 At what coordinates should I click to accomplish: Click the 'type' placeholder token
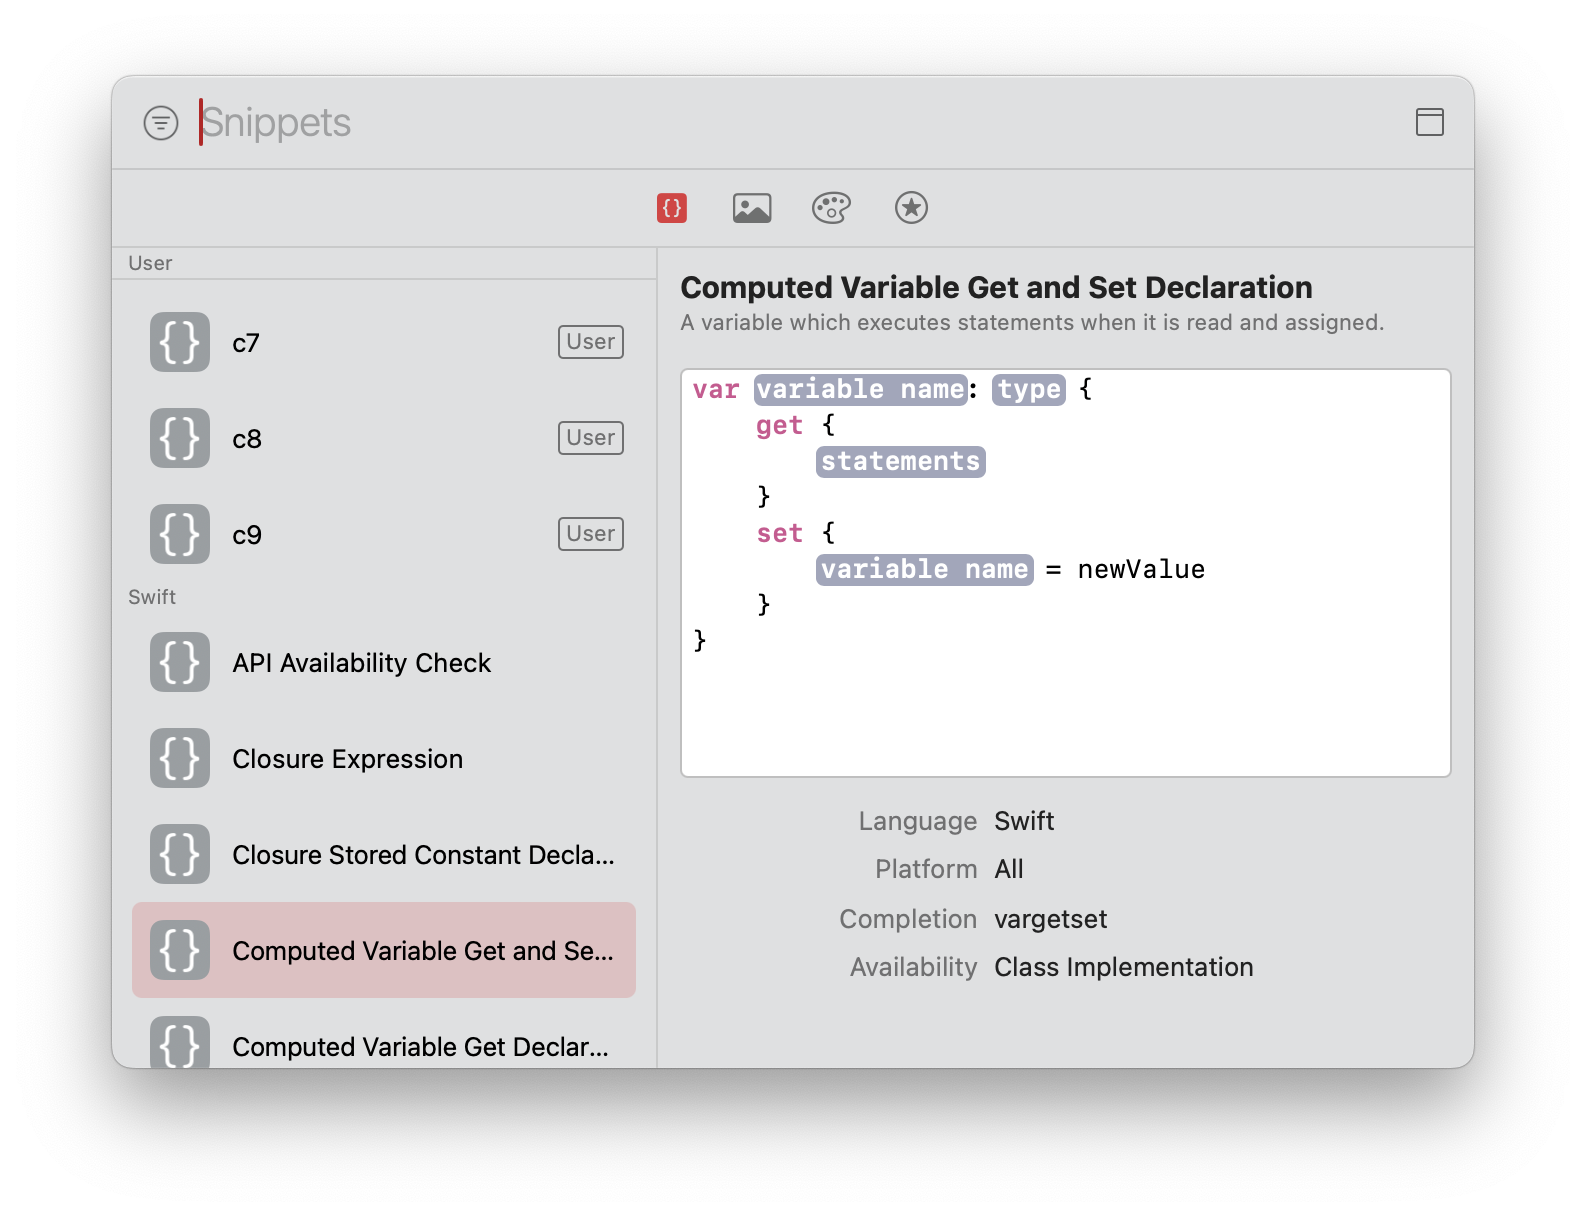pyautogui.click(x=1029, y=389)
